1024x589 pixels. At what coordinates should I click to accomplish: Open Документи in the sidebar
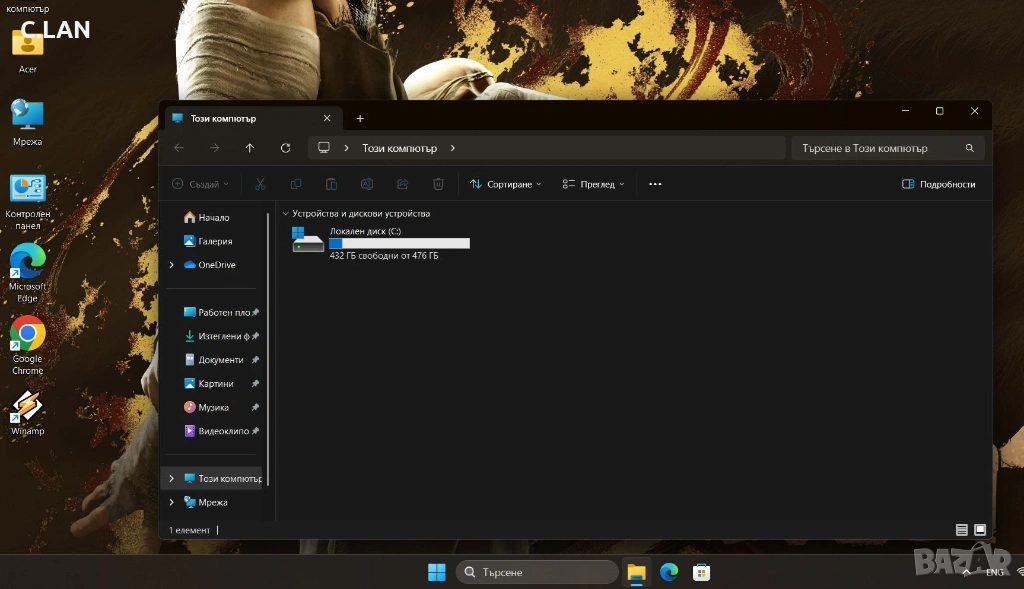[220, 360]
